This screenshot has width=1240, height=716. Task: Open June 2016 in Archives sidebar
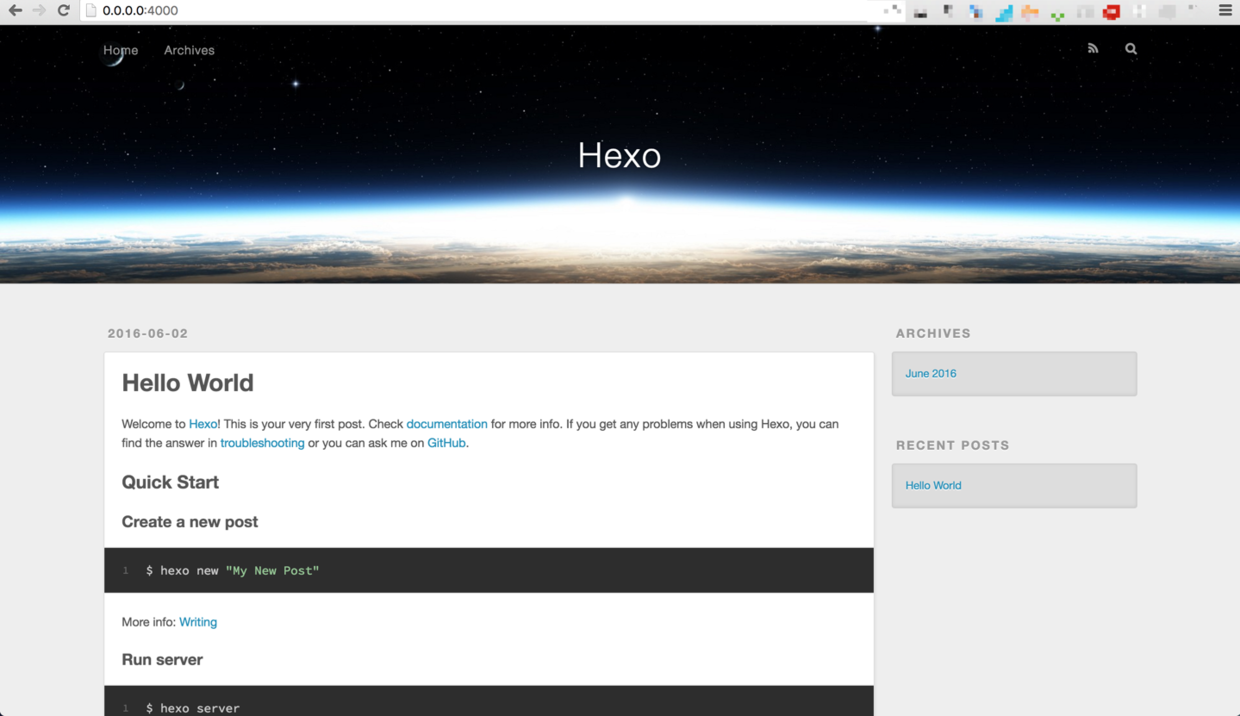tap(930, 373)
